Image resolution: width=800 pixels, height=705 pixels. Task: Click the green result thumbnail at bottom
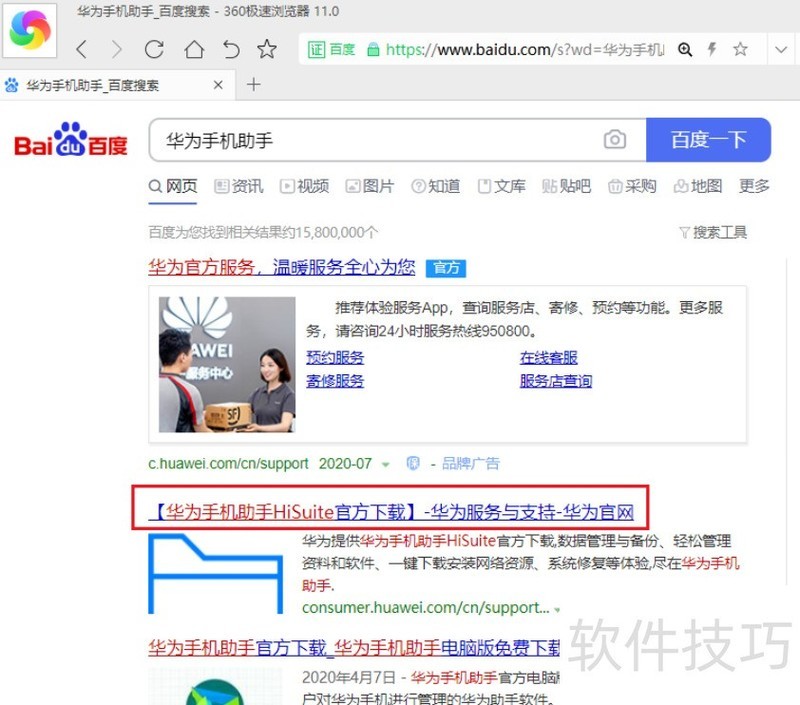click(x=215, y=686)
